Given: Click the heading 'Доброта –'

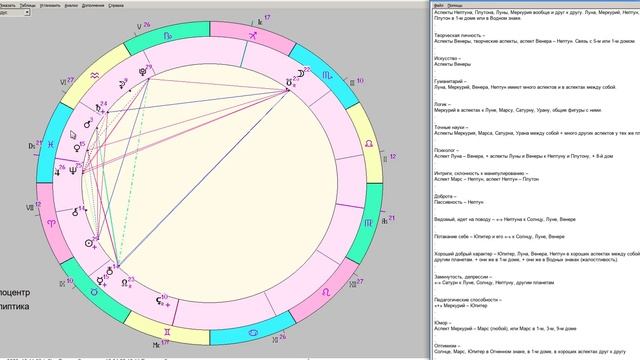Looking at the screenshot, I should pos(445,196).
